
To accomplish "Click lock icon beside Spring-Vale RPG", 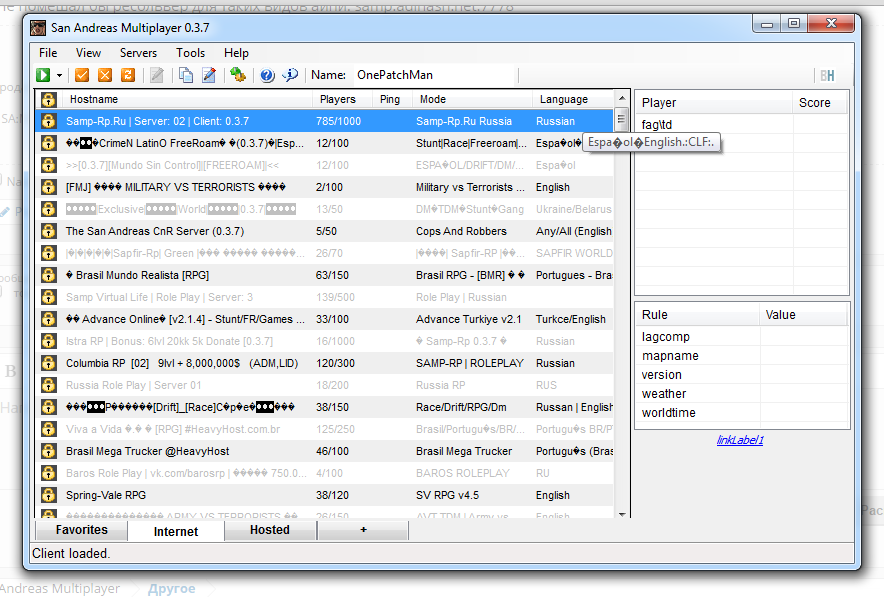I will [x=48, y=495].
